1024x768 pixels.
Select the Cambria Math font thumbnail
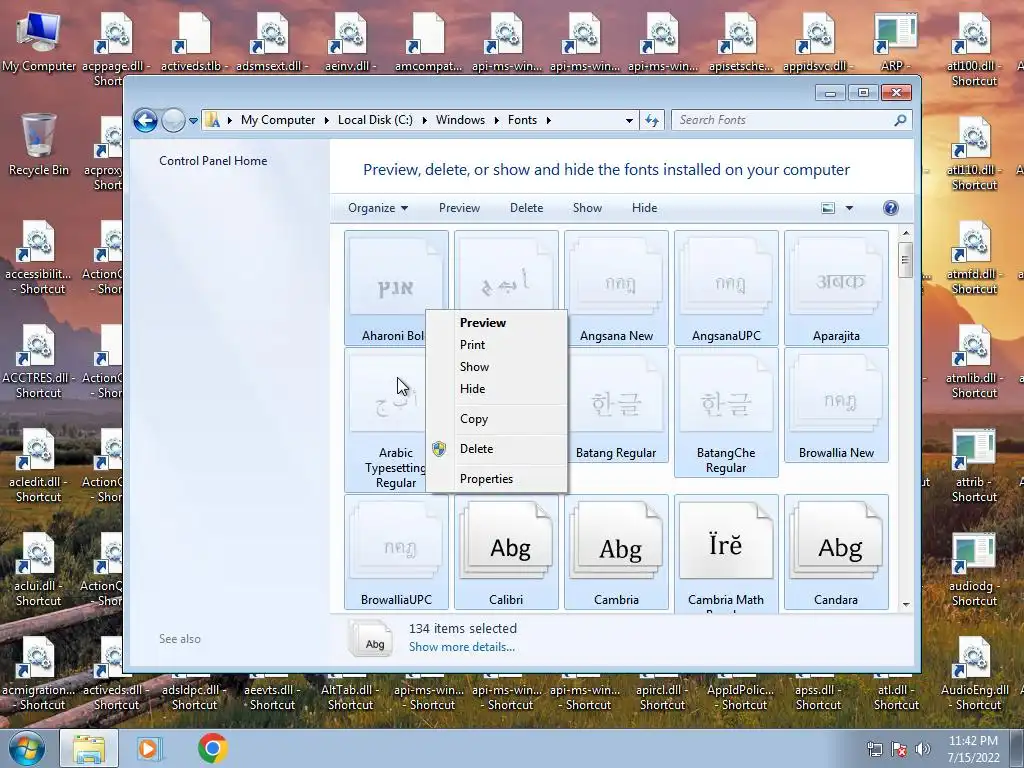pos(726,552)
